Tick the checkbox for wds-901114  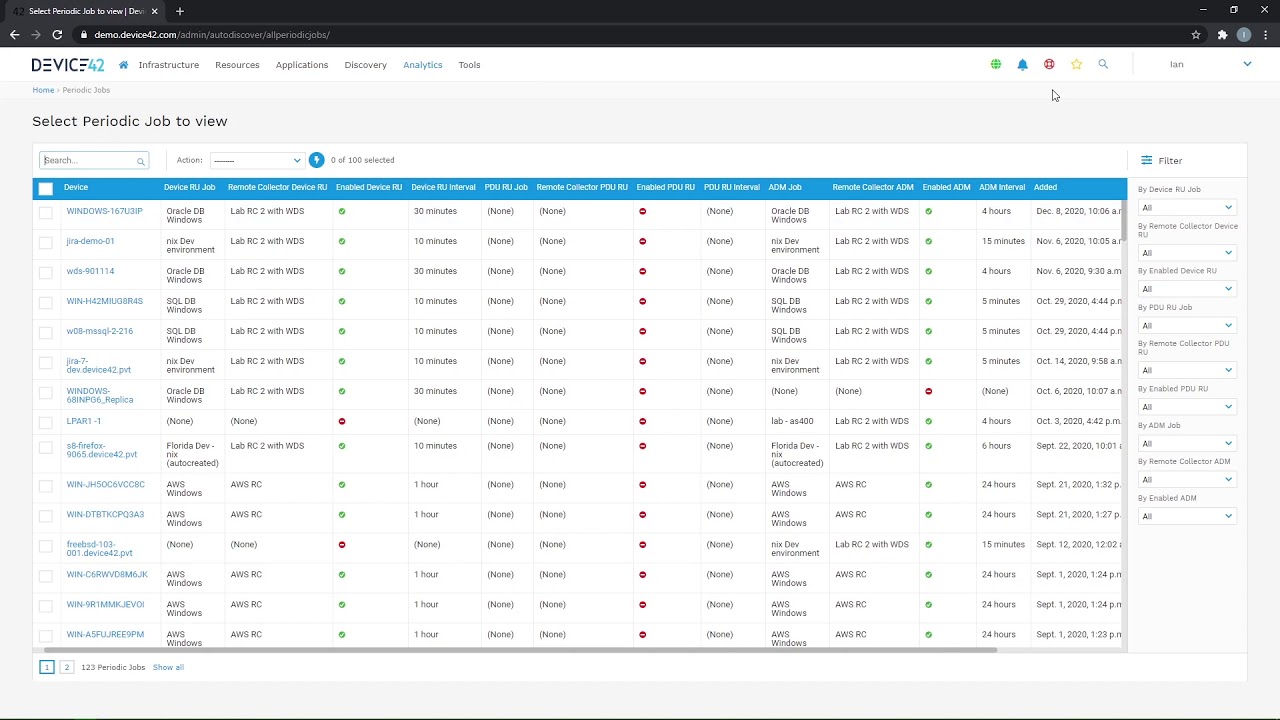(x=46, y=272)
